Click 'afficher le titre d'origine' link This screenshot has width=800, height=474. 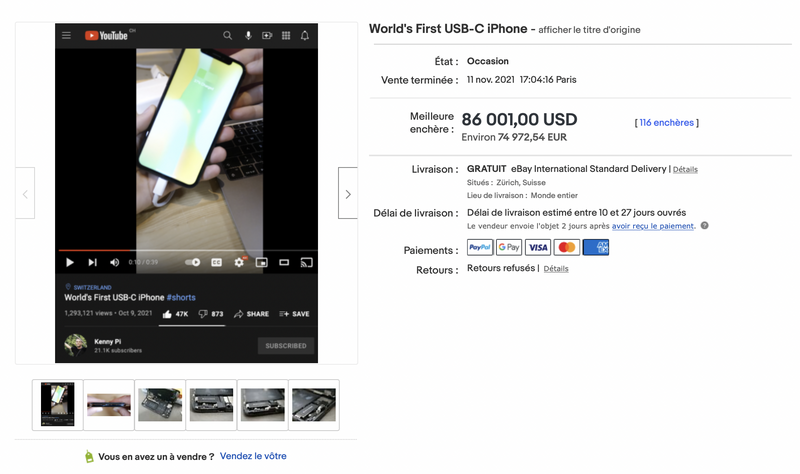tap(589, 30)
